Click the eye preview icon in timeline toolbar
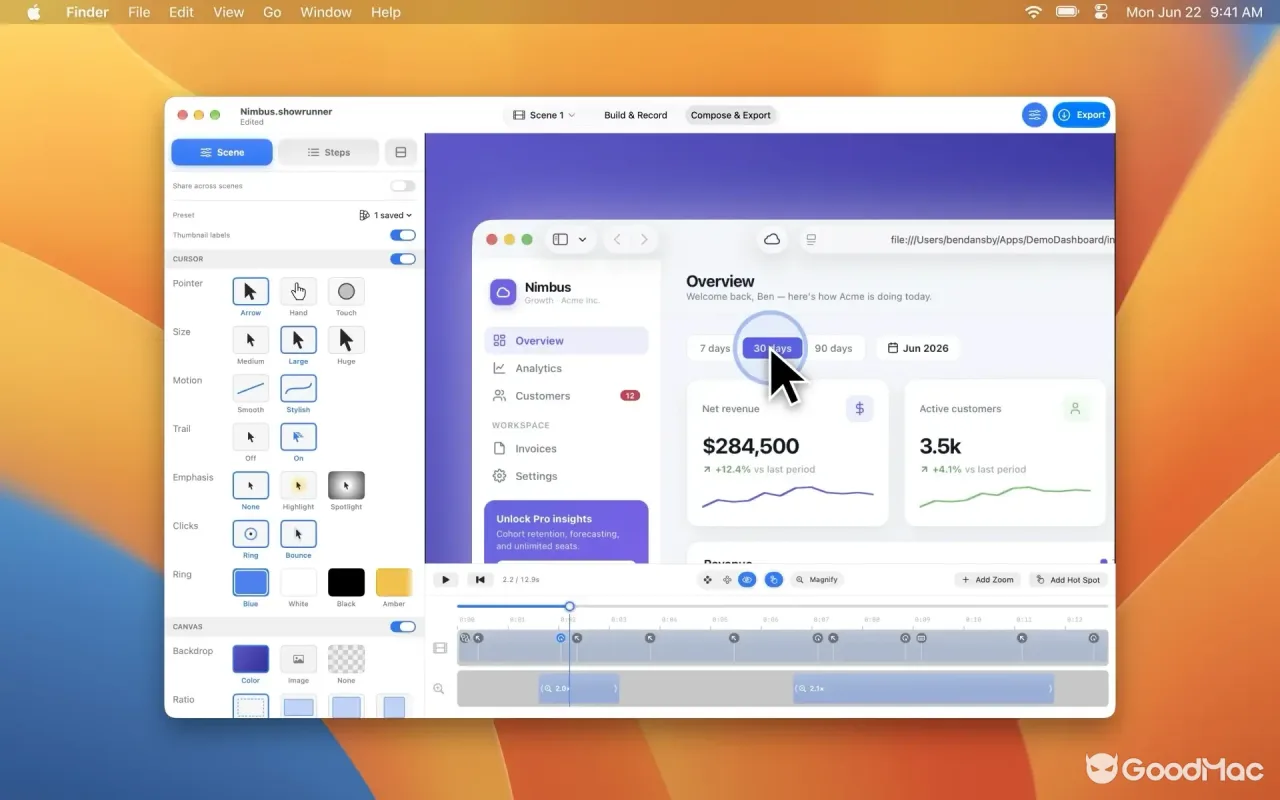Image resolution: width=1280 pixels, height=800 pixels. [x=747, y=580]
